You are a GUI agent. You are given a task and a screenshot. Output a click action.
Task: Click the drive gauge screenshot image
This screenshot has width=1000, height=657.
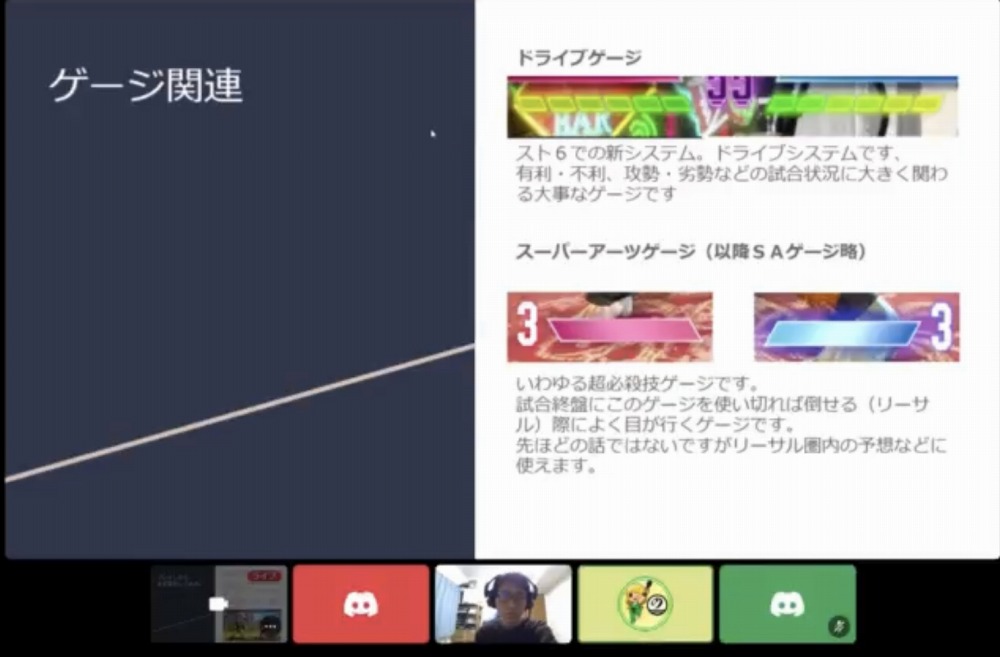[x=733, y=107]
